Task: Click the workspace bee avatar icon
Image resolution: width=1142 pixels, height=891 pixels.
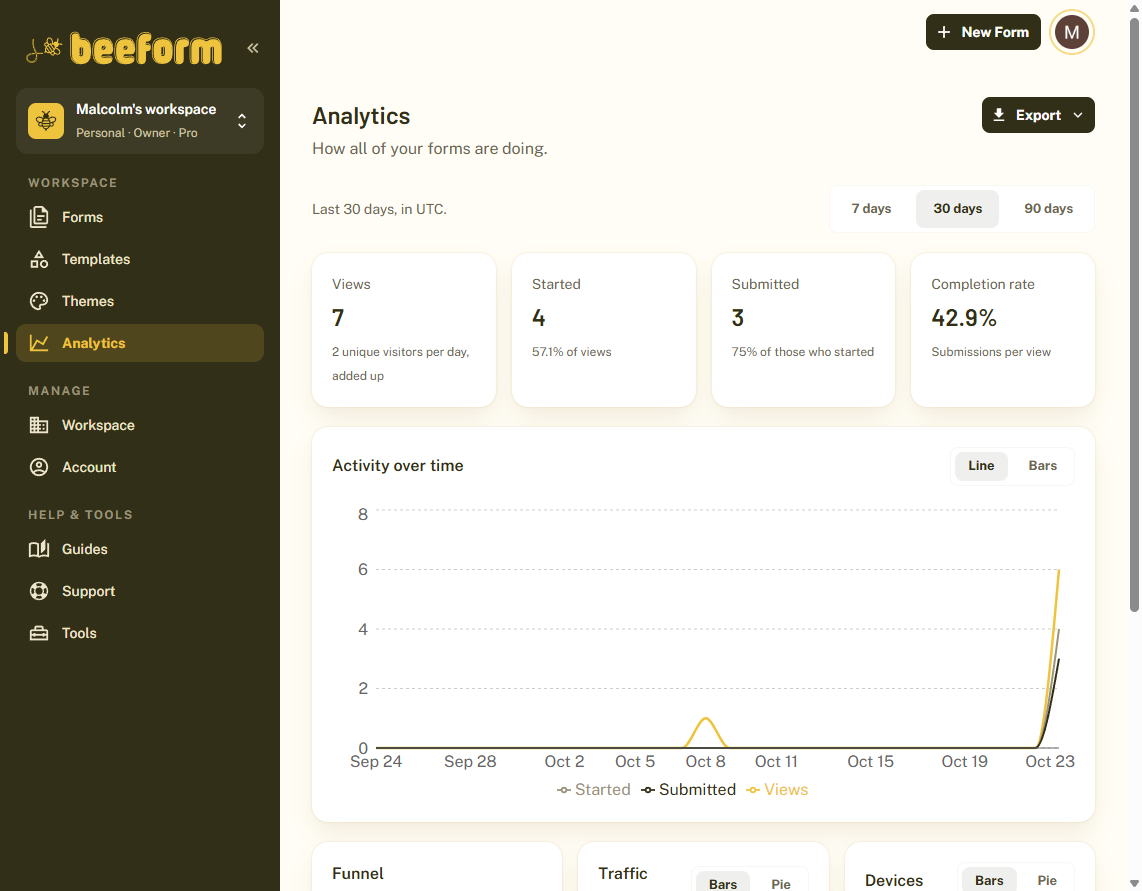Action: (x=46, y=120)
